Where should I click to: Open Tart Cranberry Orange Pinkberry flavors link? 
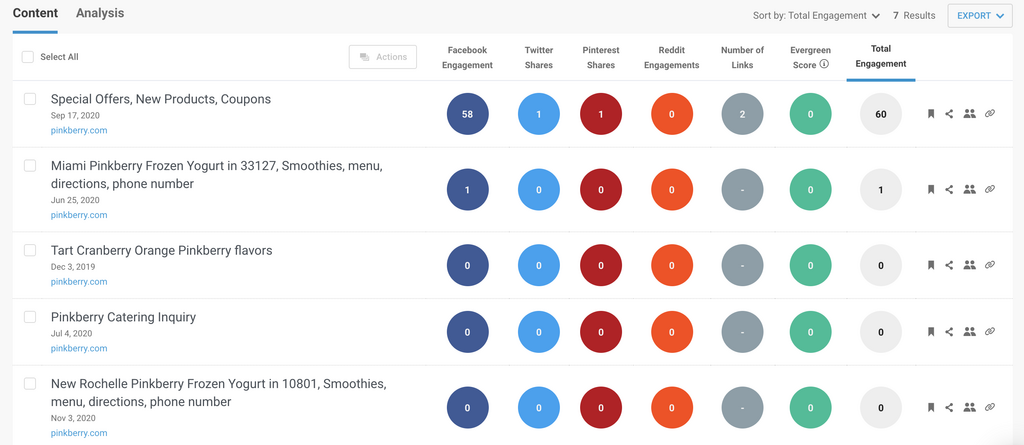(x=161, y=250)
